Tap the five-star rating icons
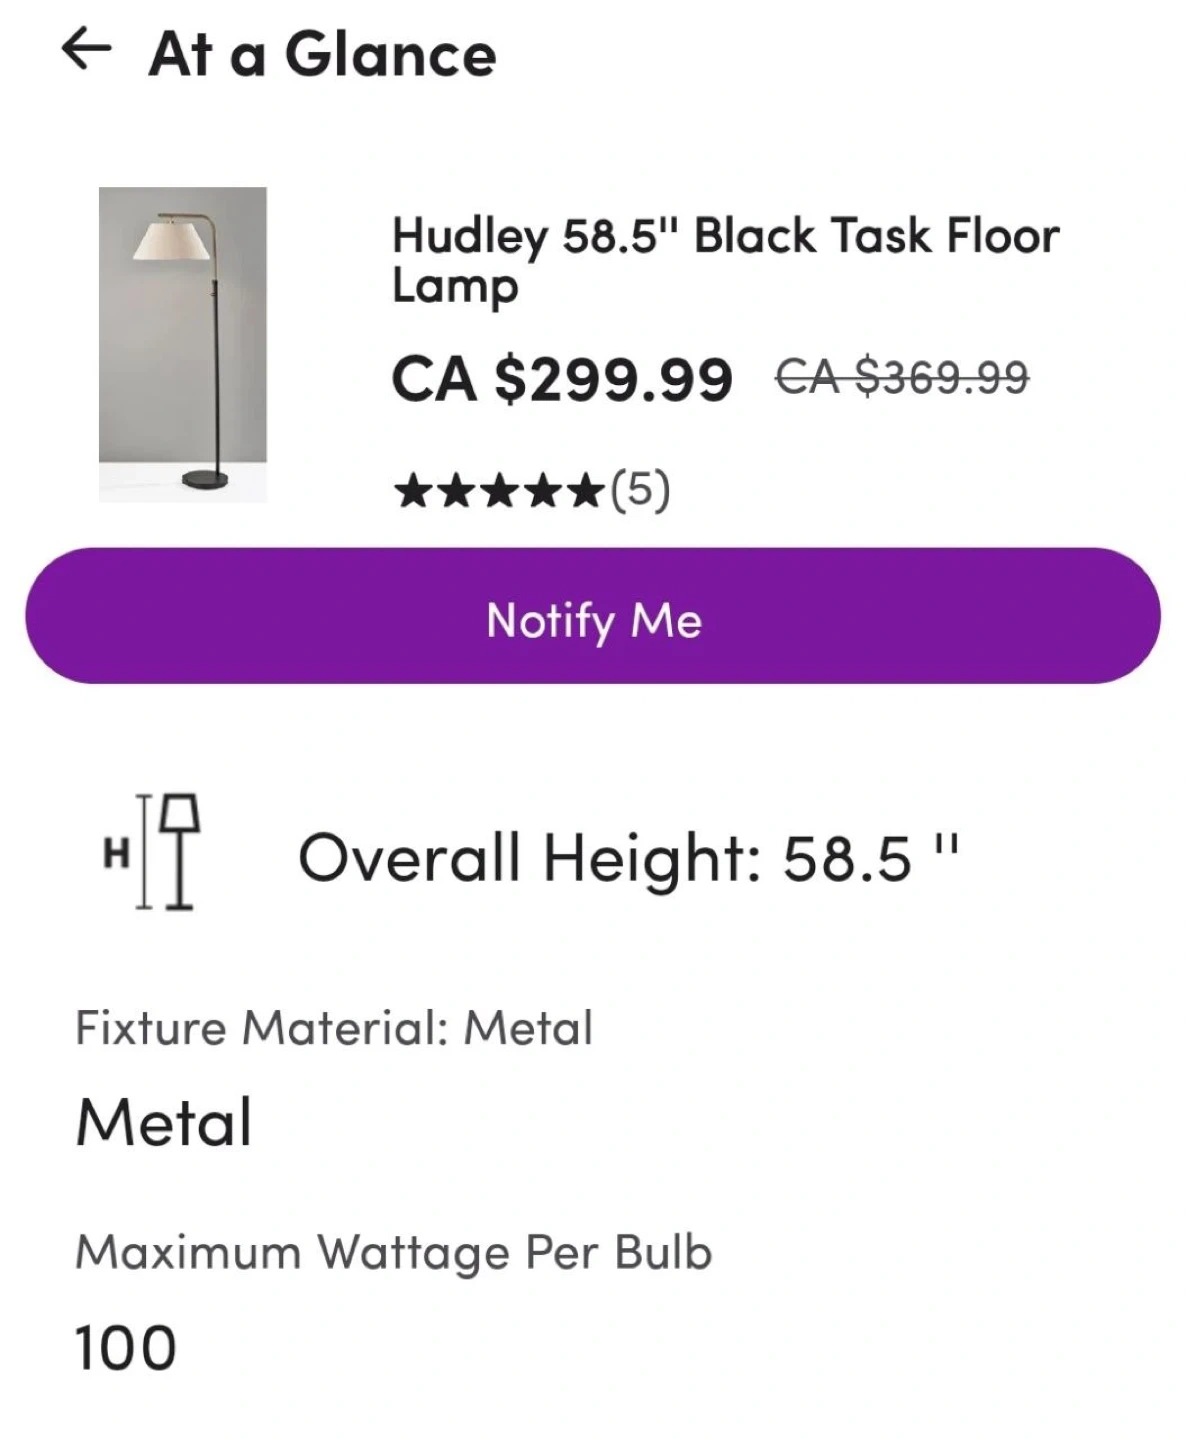 500,491
